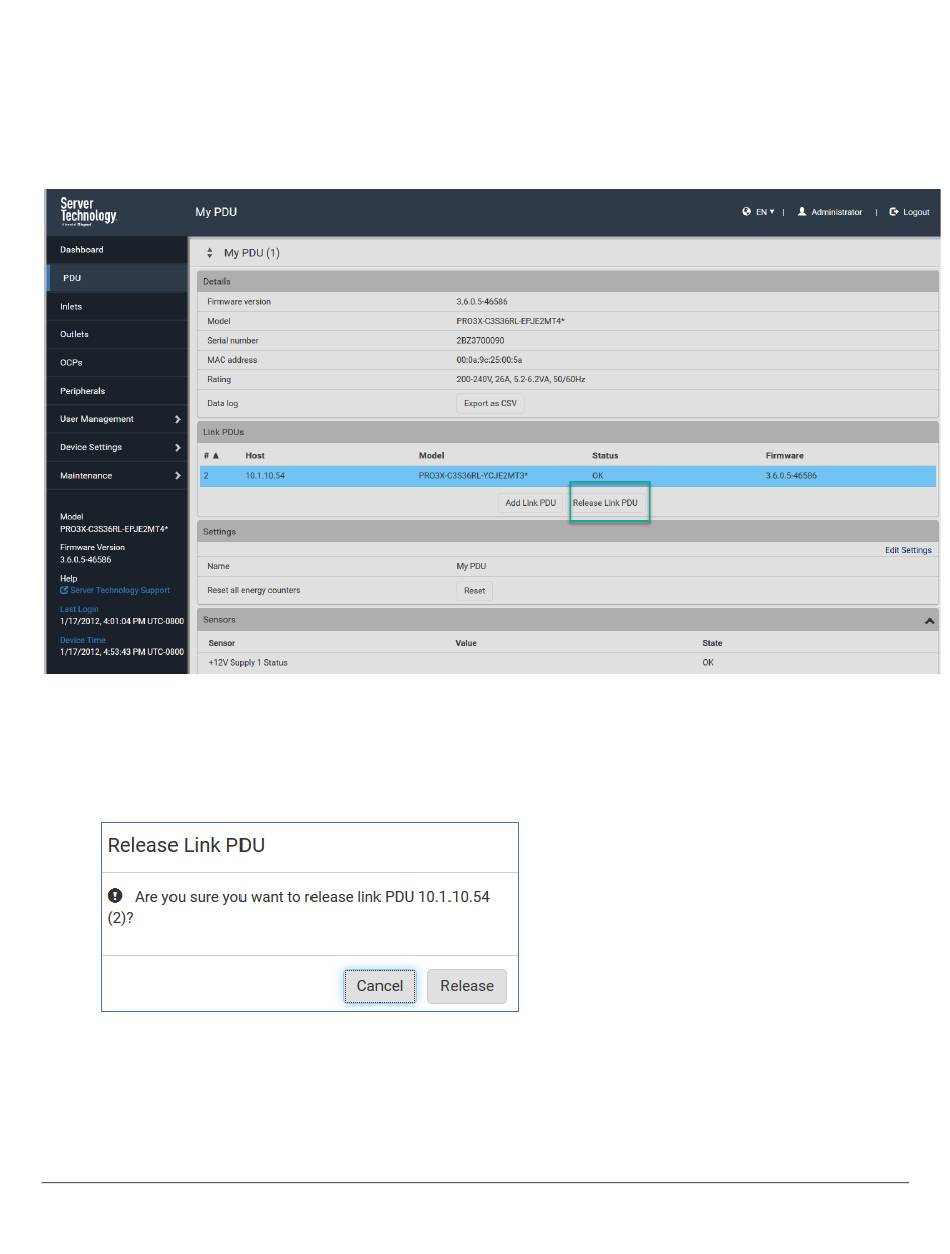Image resolution: width=950 pixels, height=1254 pixels.
Task: Click the Host column header
Action: coord(255,455)
